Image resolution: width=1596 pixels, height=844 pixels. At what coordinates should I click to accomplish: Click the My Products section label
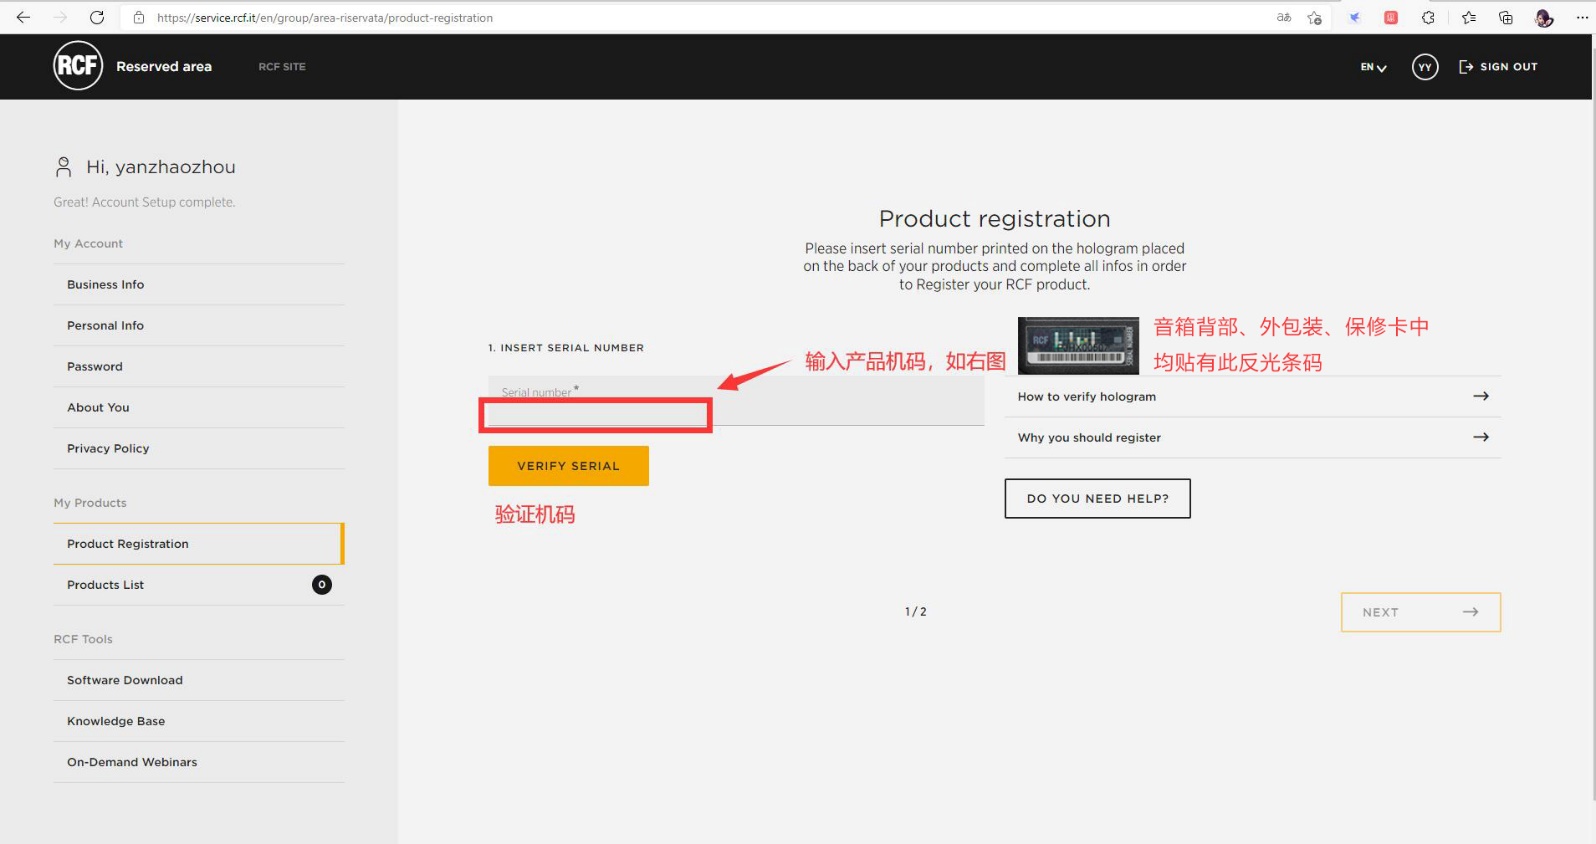(90, 503)
